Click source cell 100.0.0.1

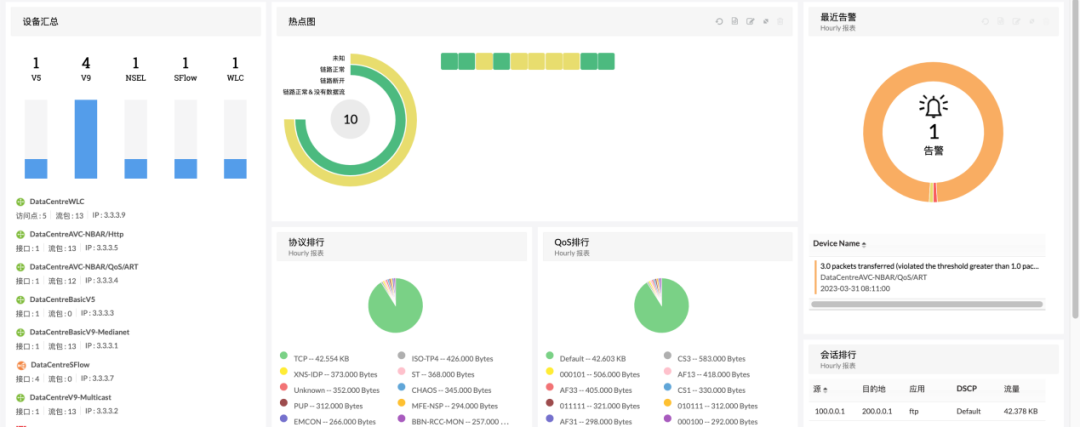tap(828, 411)
